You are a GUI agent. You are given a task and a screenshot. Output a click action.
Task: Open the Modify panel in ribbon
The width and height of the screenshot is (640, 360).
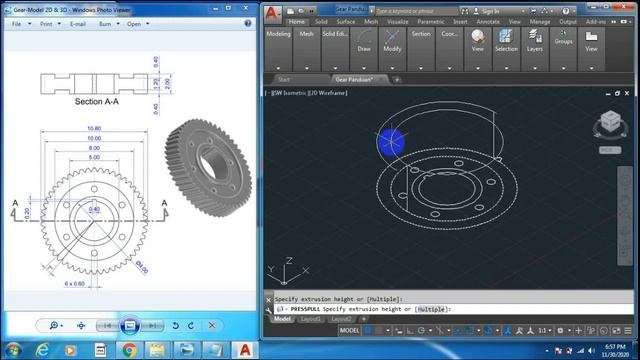[x=392, y=41]
